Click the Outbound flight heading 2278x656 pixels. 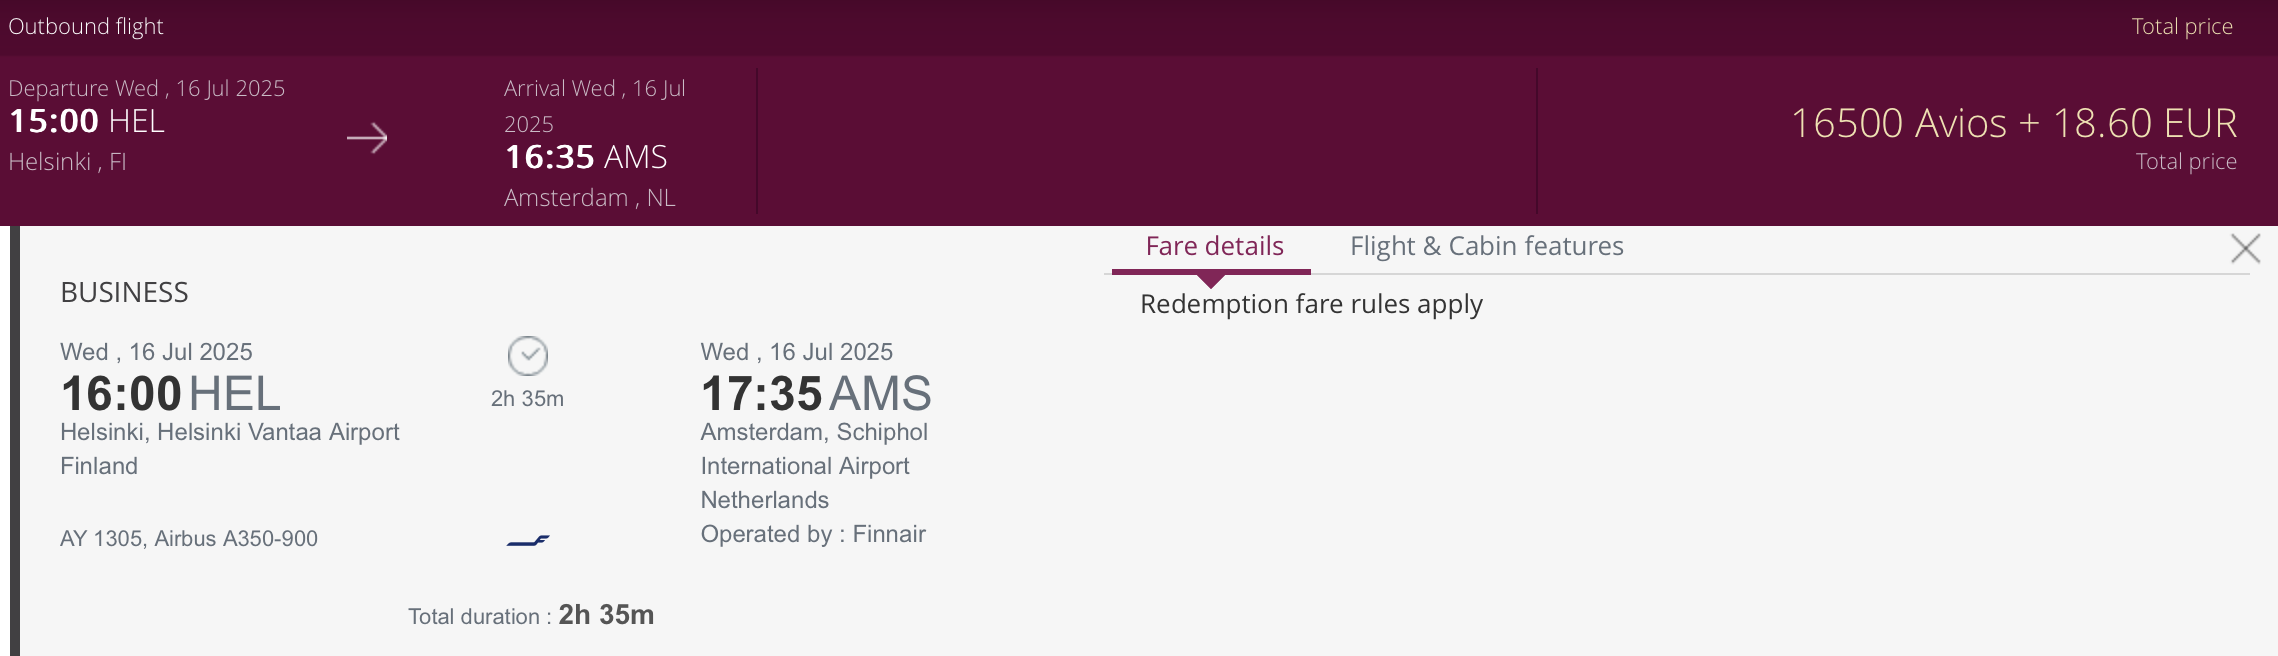point(86,27)
